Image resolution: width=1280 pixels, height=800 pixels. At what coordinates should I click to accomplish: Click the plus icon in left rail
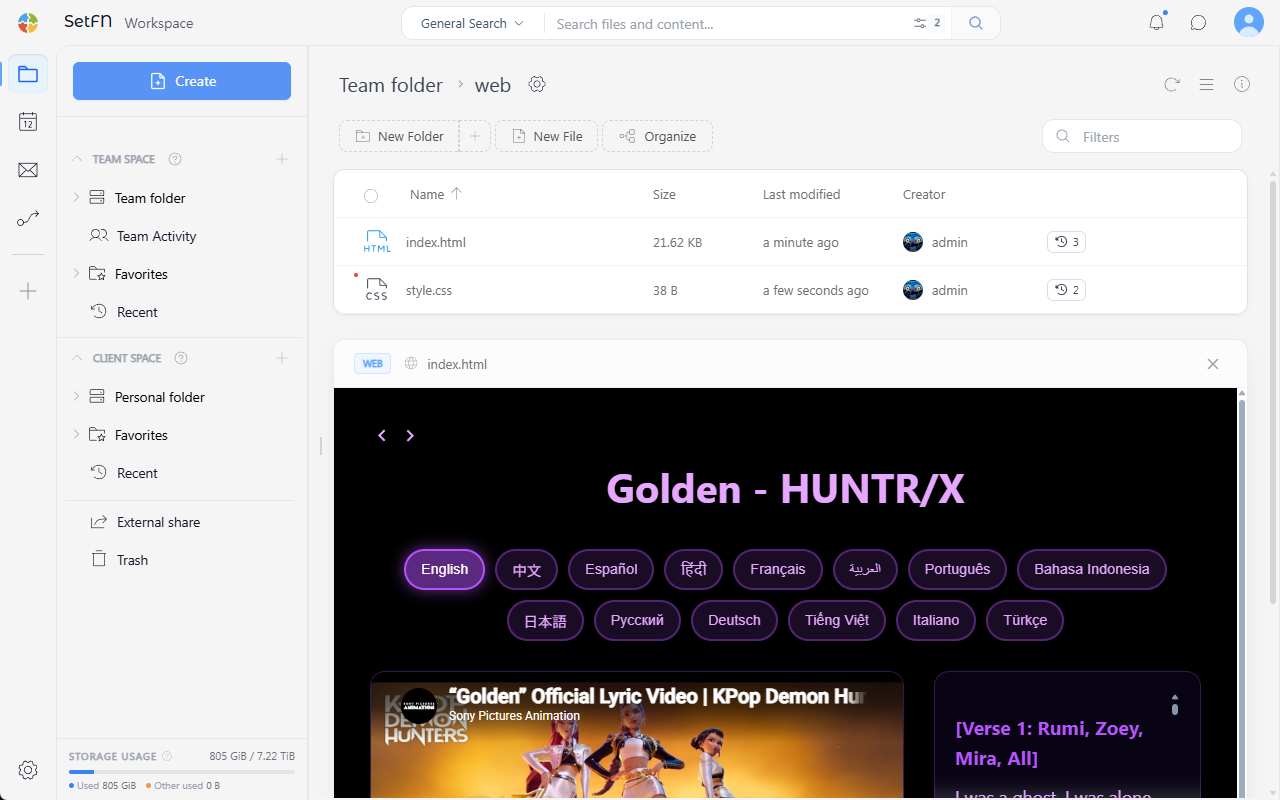tap(28, 291)
